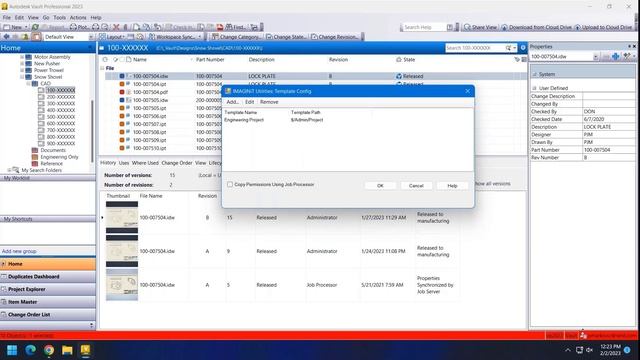
Task: Click the Change Revision toolbar button
Action: pos(334,37)
